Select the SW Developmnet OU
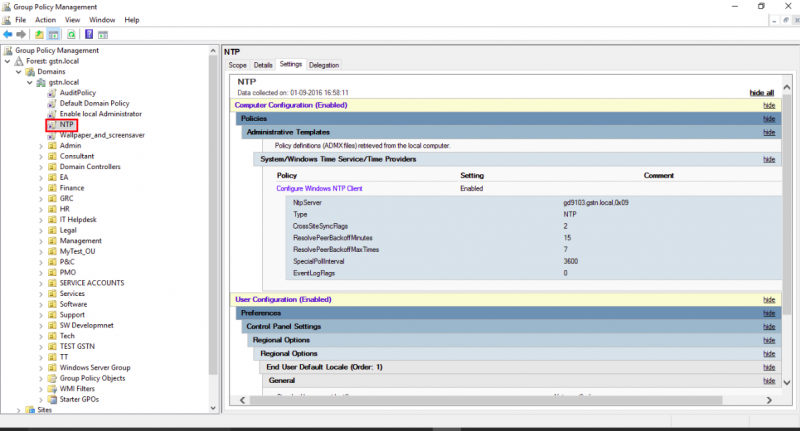 [x=87, y=325]
